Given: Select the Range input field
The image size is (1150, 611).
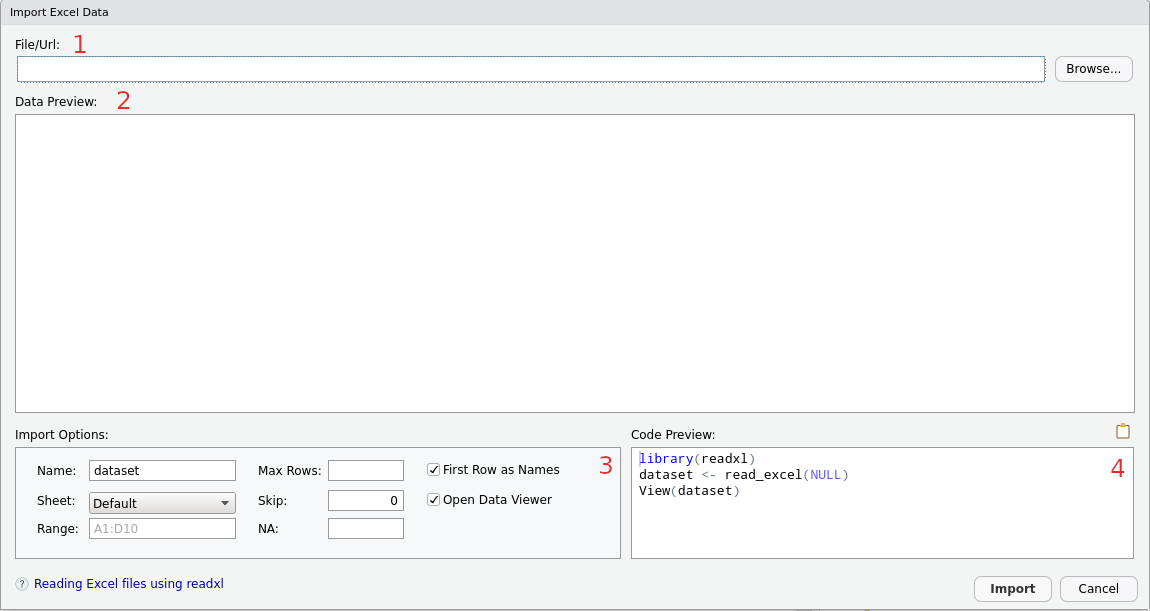Looking at the screenshot, I should coord(163,528).
